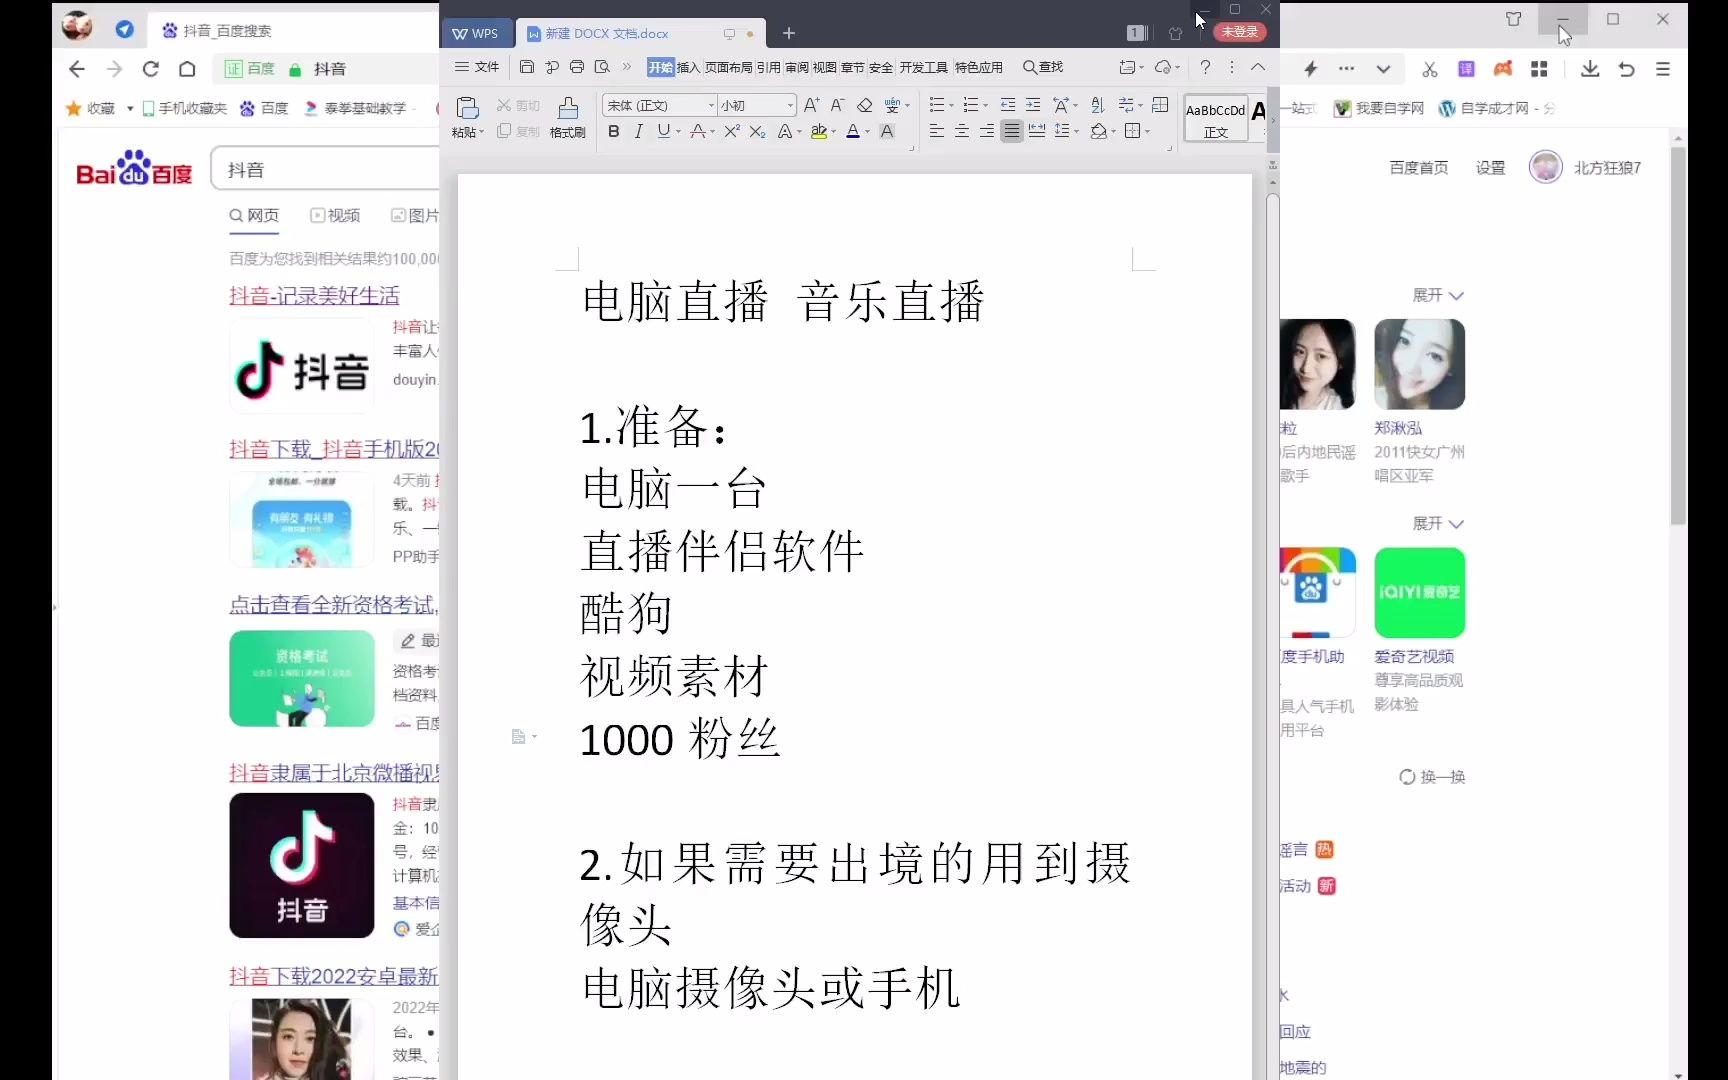The height and width of the screenshot is (1080, 1728).
Task: Click the 未登录 login button in WPS
Action: tap(1240, 32)
